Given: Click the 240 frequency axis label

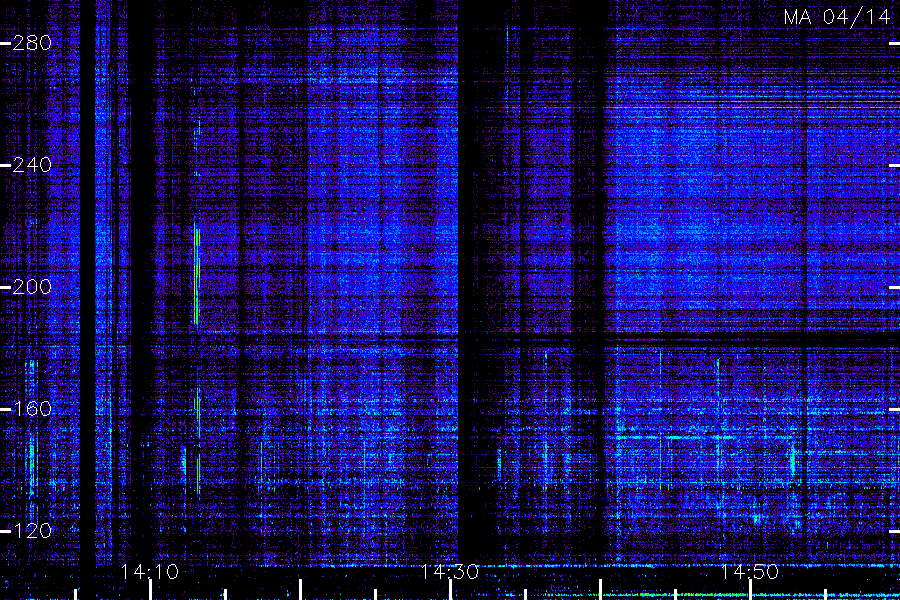Looking at the screenshot, I should (x=32, y=165).
